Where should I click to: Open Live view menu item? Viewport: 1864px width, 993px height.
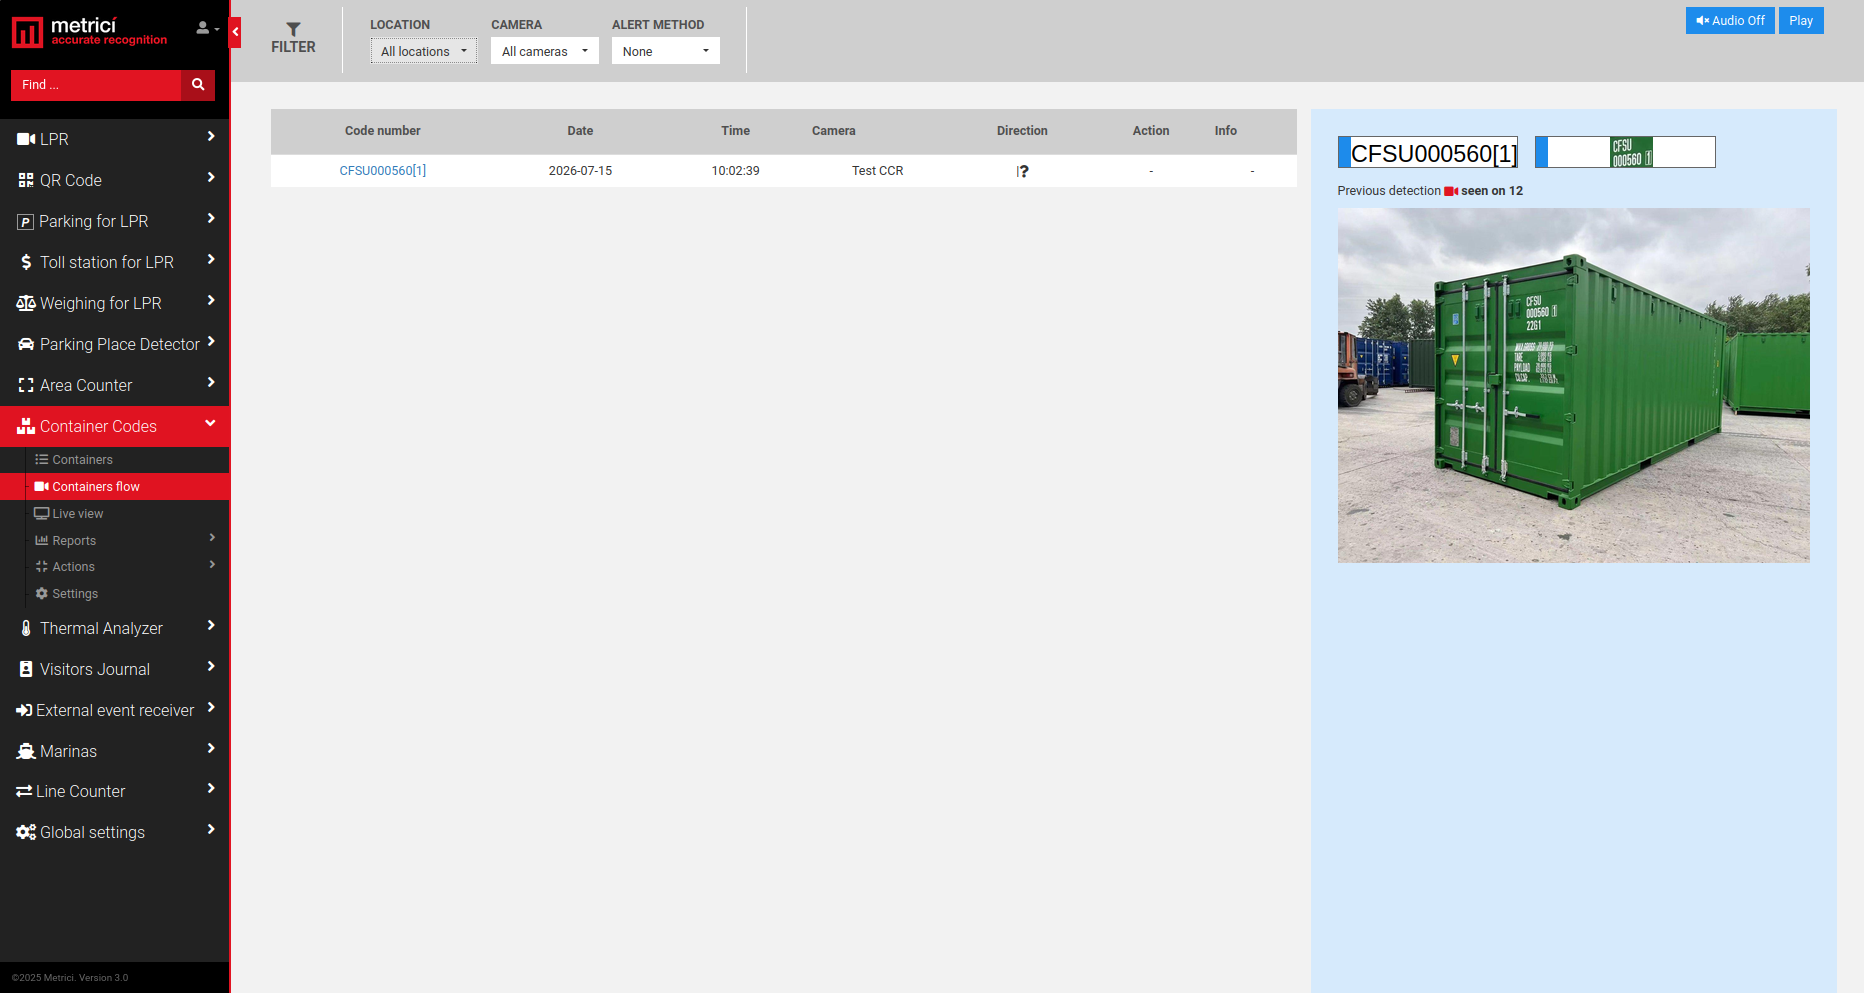78,513
